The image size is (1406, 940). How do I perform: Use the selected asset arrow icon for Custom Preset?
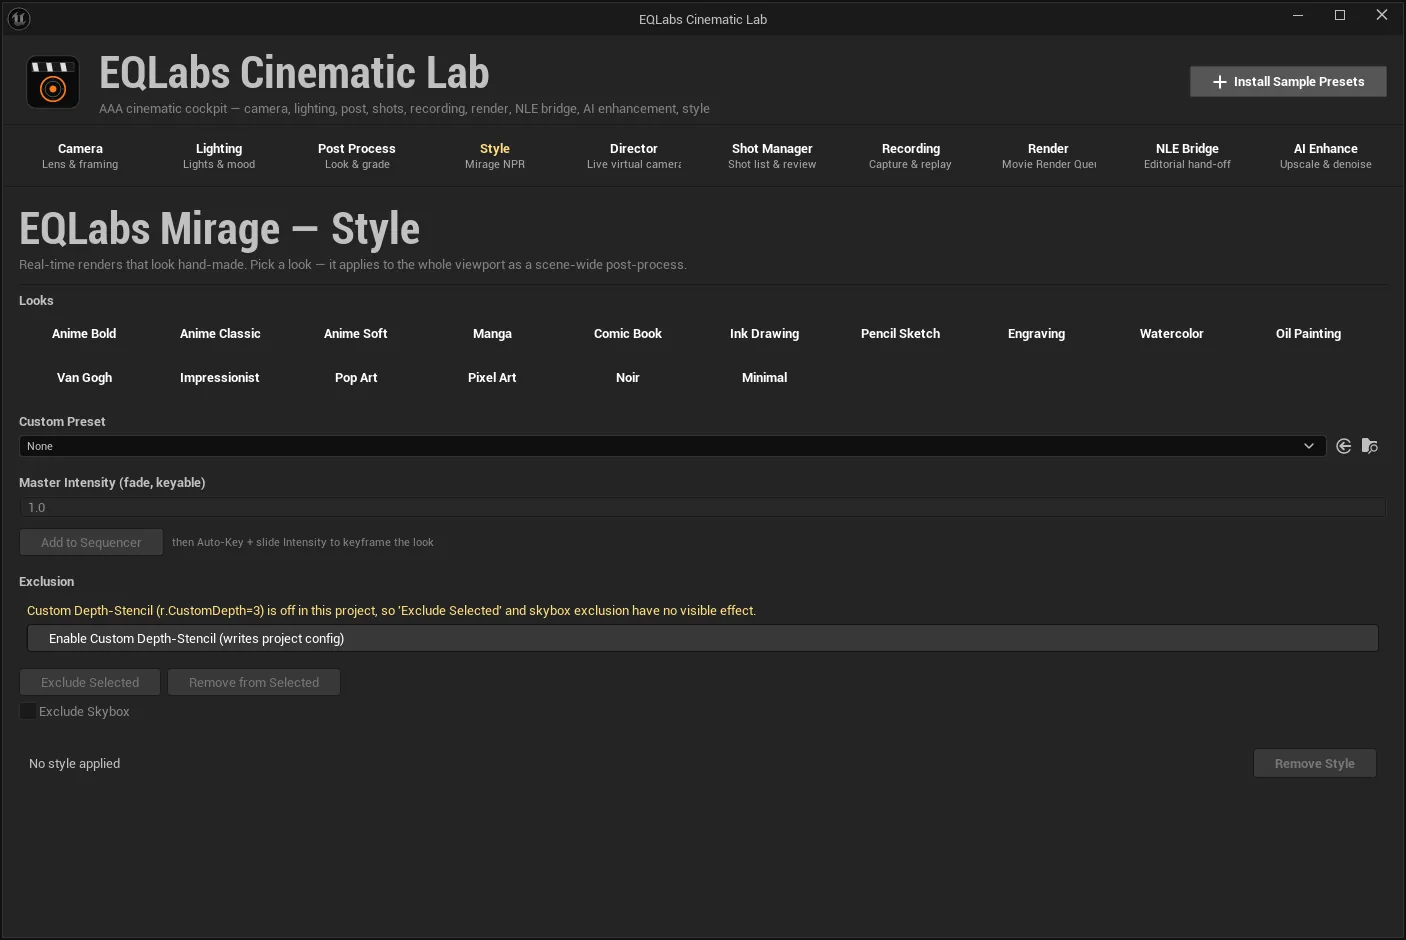[1343, 446]
